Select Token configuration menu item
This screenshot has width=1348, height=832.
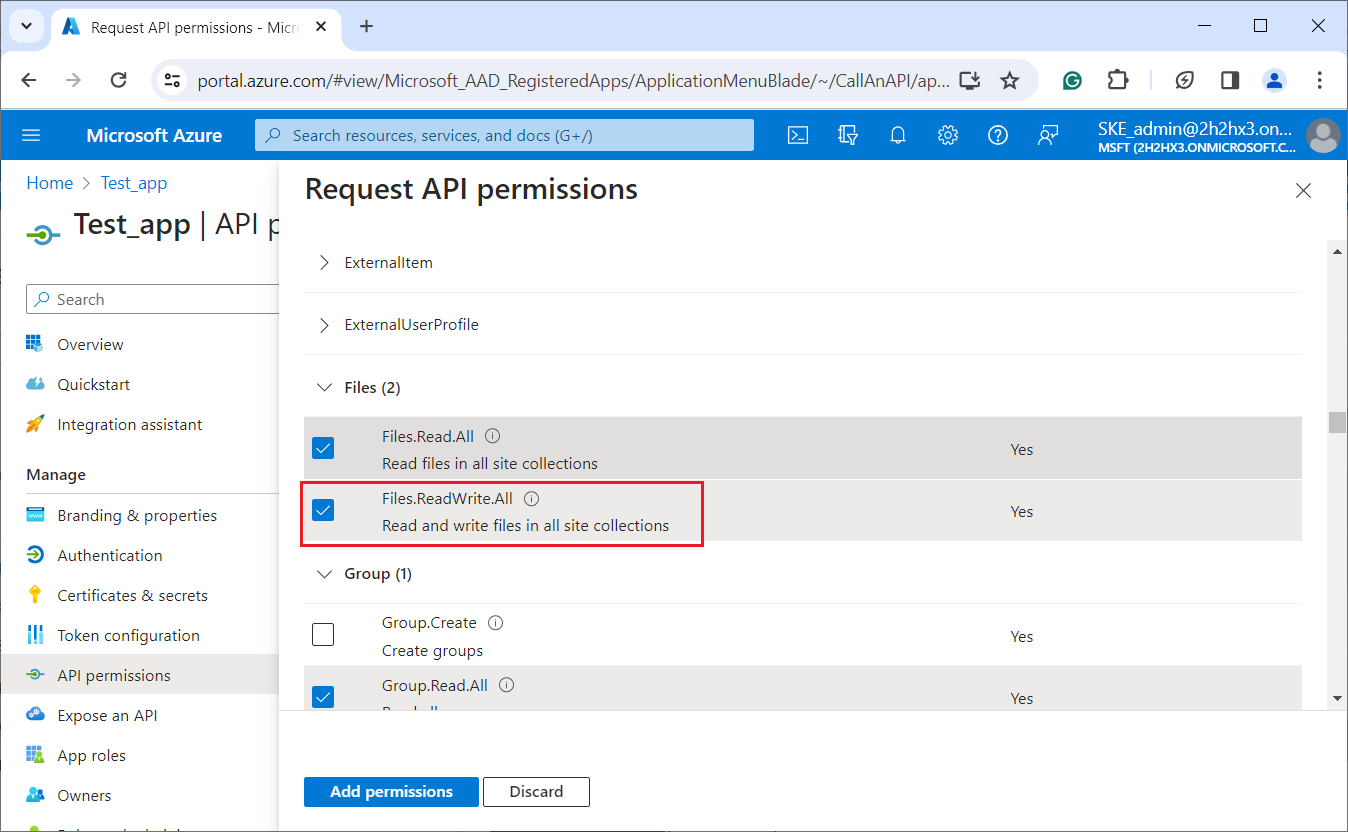pyautogui.click(x=128, y=635)
